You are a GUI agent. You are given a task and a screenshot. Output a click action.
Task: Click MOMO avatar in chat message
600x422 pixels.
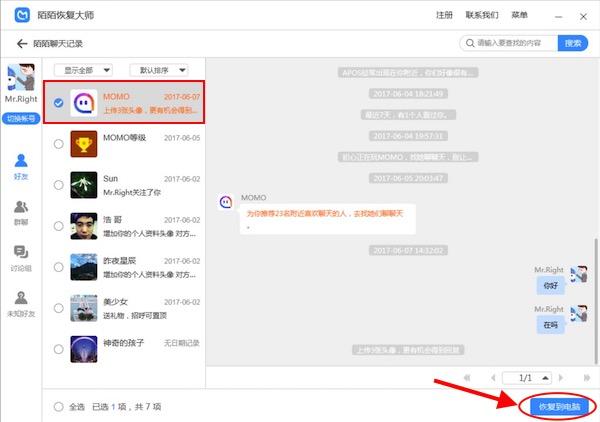point(226,202)
